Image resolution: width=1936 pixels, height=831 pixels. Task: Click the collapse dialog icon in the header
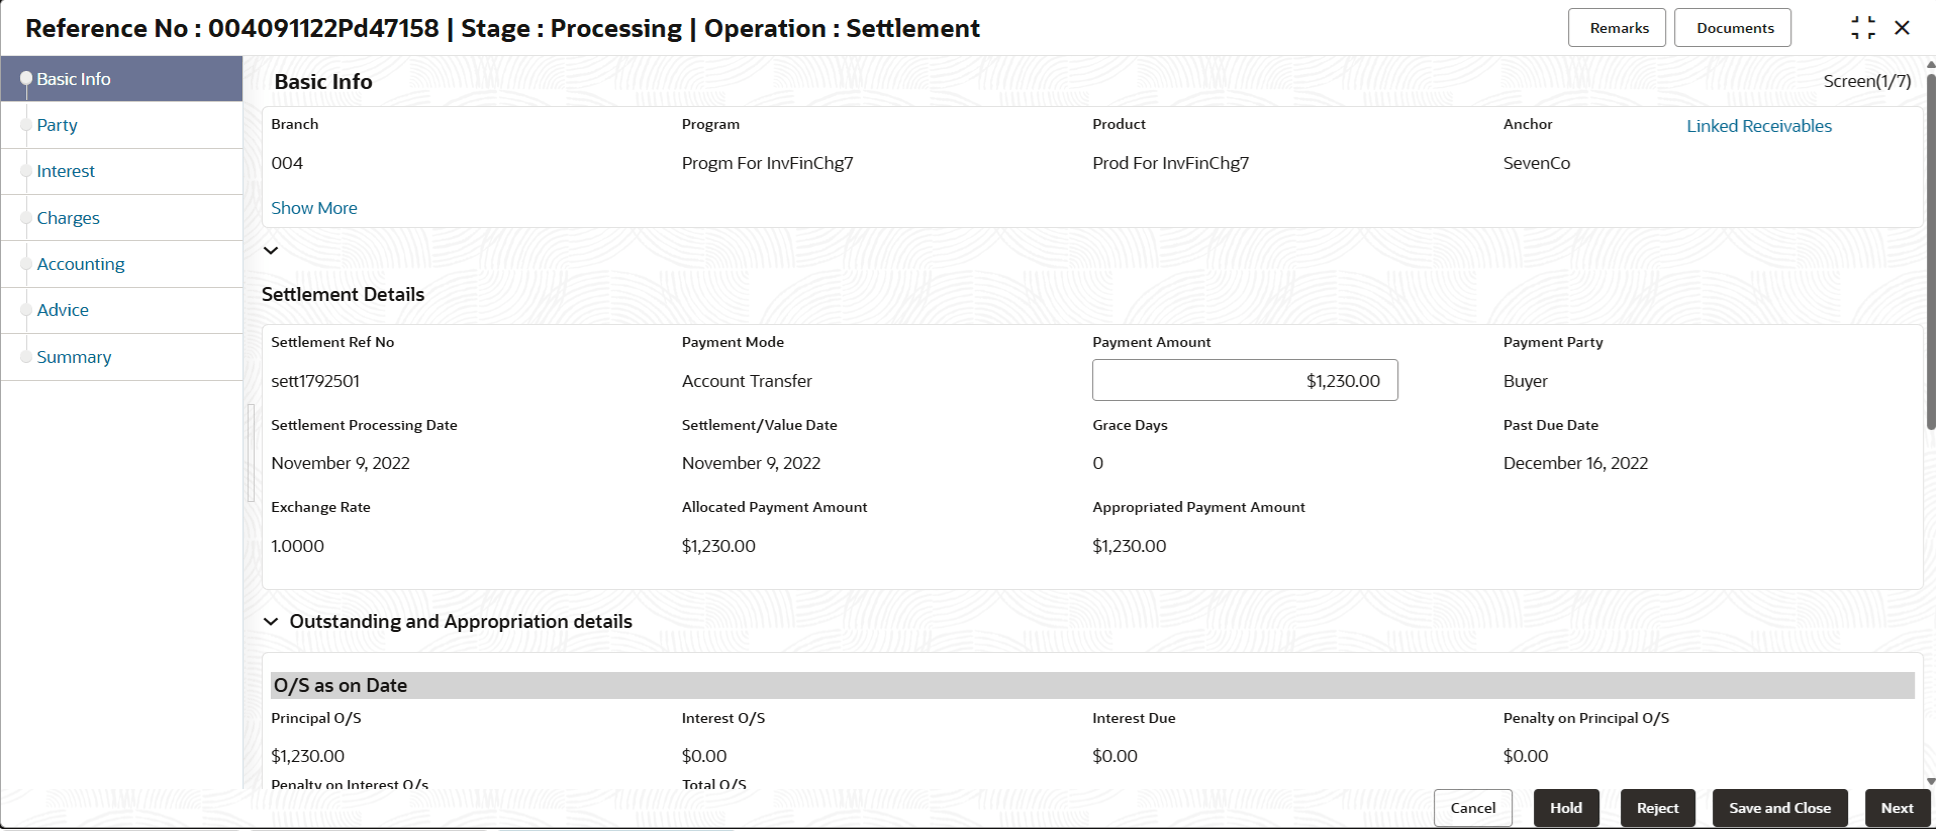1862,28
